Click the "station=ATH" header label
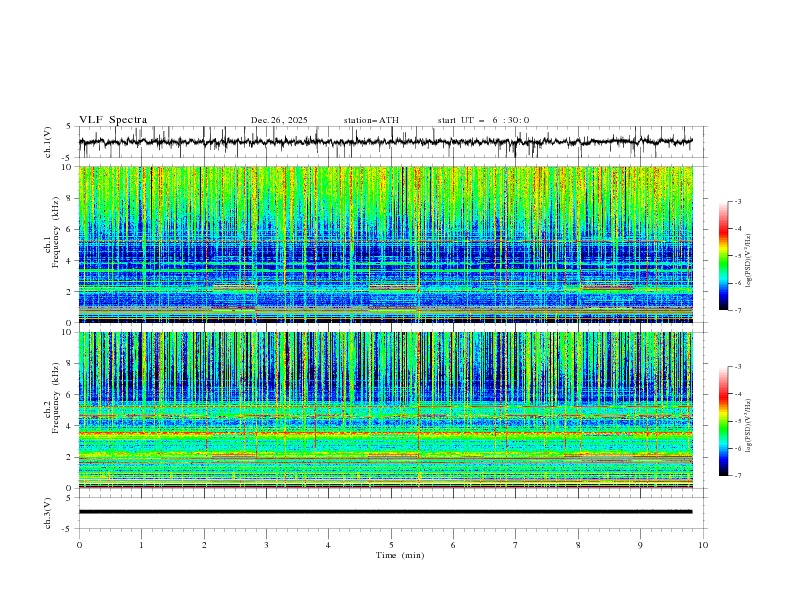 371,120
